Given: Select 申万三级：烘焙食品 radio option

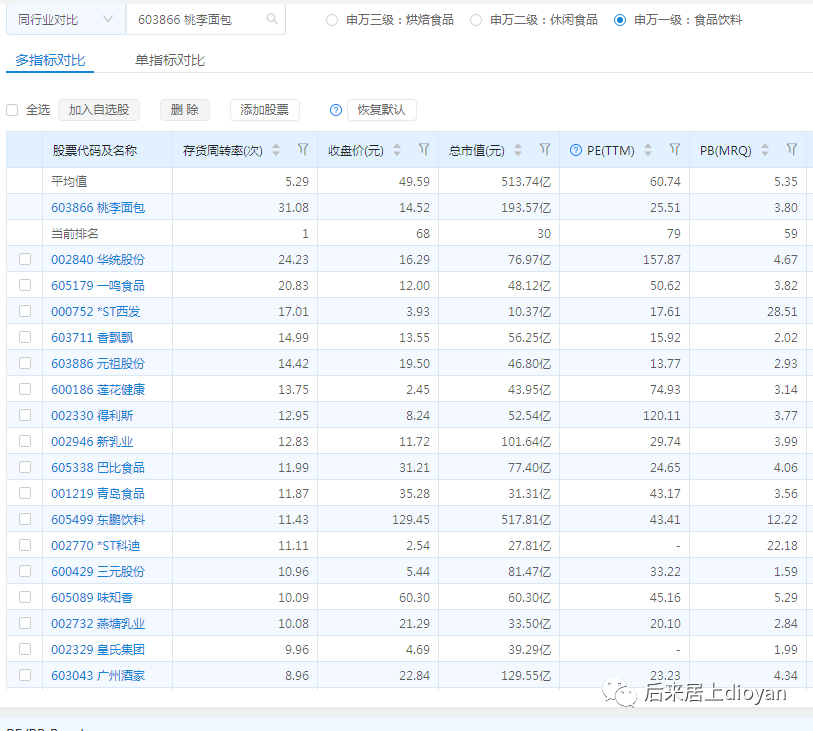Looking at the screenshot, I should click(332, 20).
